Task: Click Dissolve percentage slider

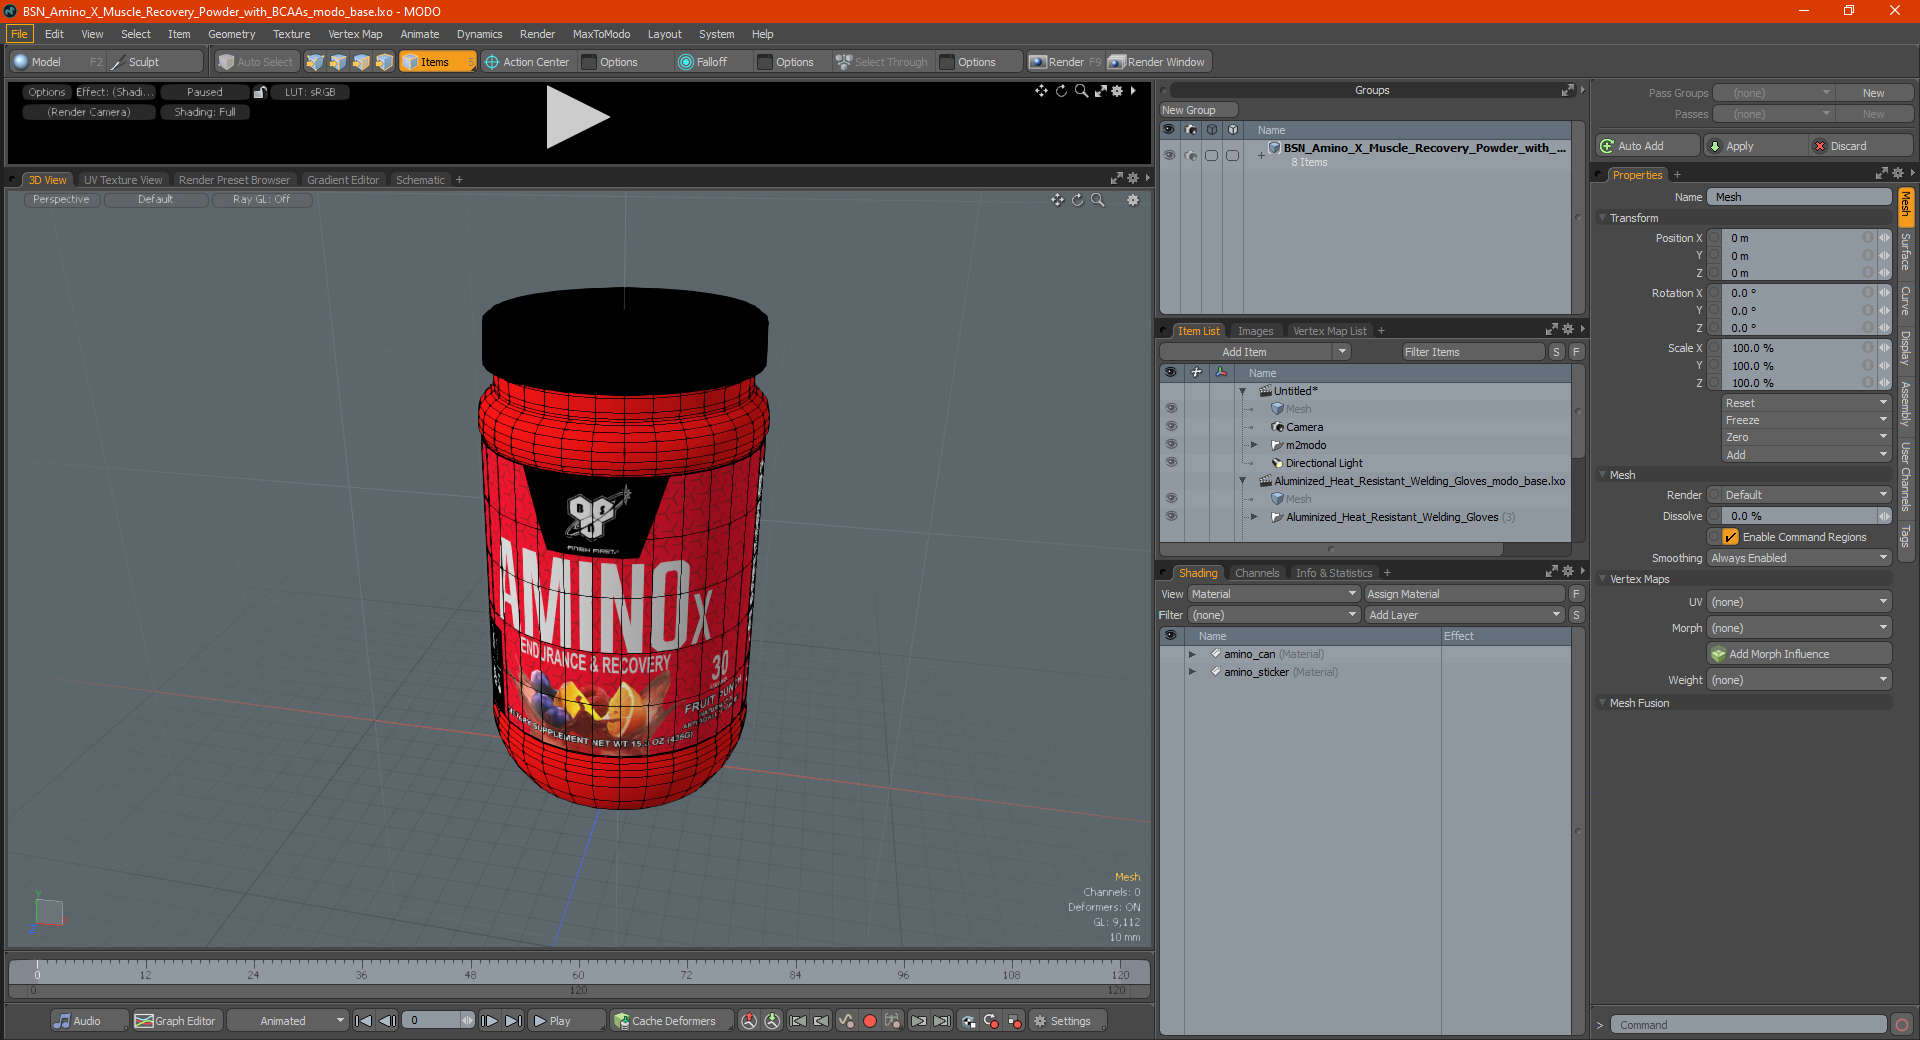Action: click(x=1798, y=516)
